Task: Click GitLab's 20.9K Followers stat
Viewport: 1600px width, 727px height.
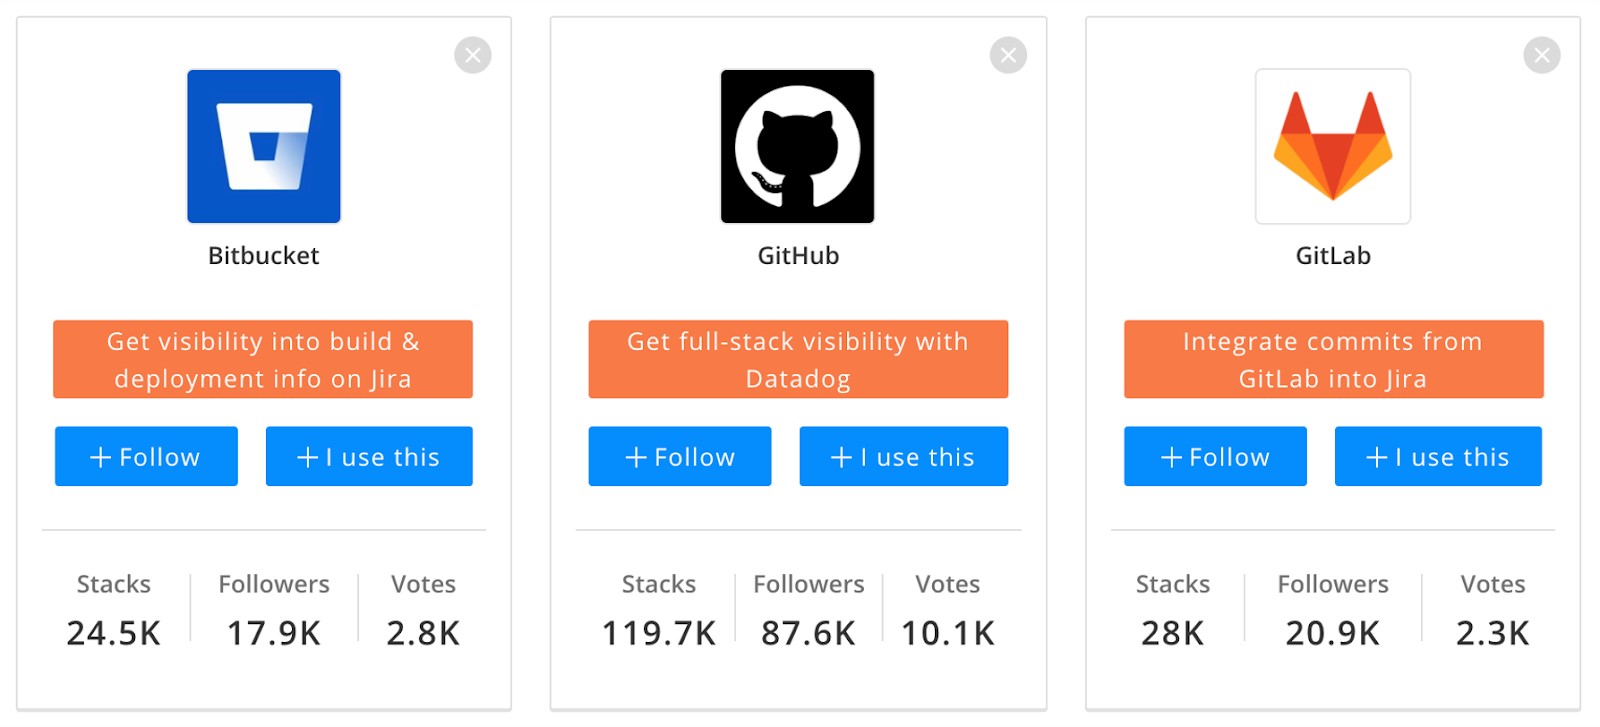Action: [x=1332, y=632]
